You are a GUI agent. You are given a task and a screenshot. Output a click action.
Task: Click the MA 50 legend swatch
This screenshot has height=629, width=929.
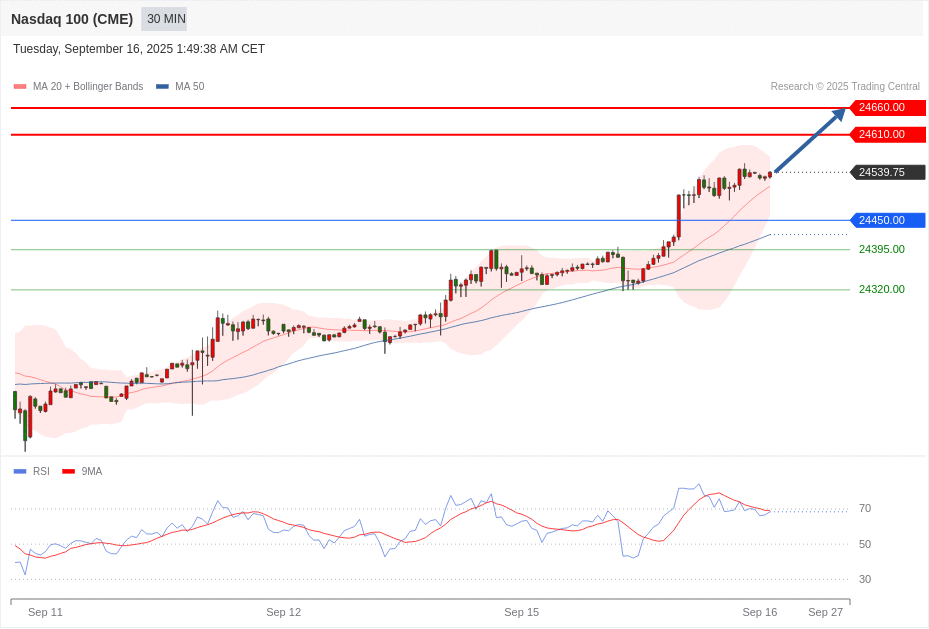click(162, 86)
